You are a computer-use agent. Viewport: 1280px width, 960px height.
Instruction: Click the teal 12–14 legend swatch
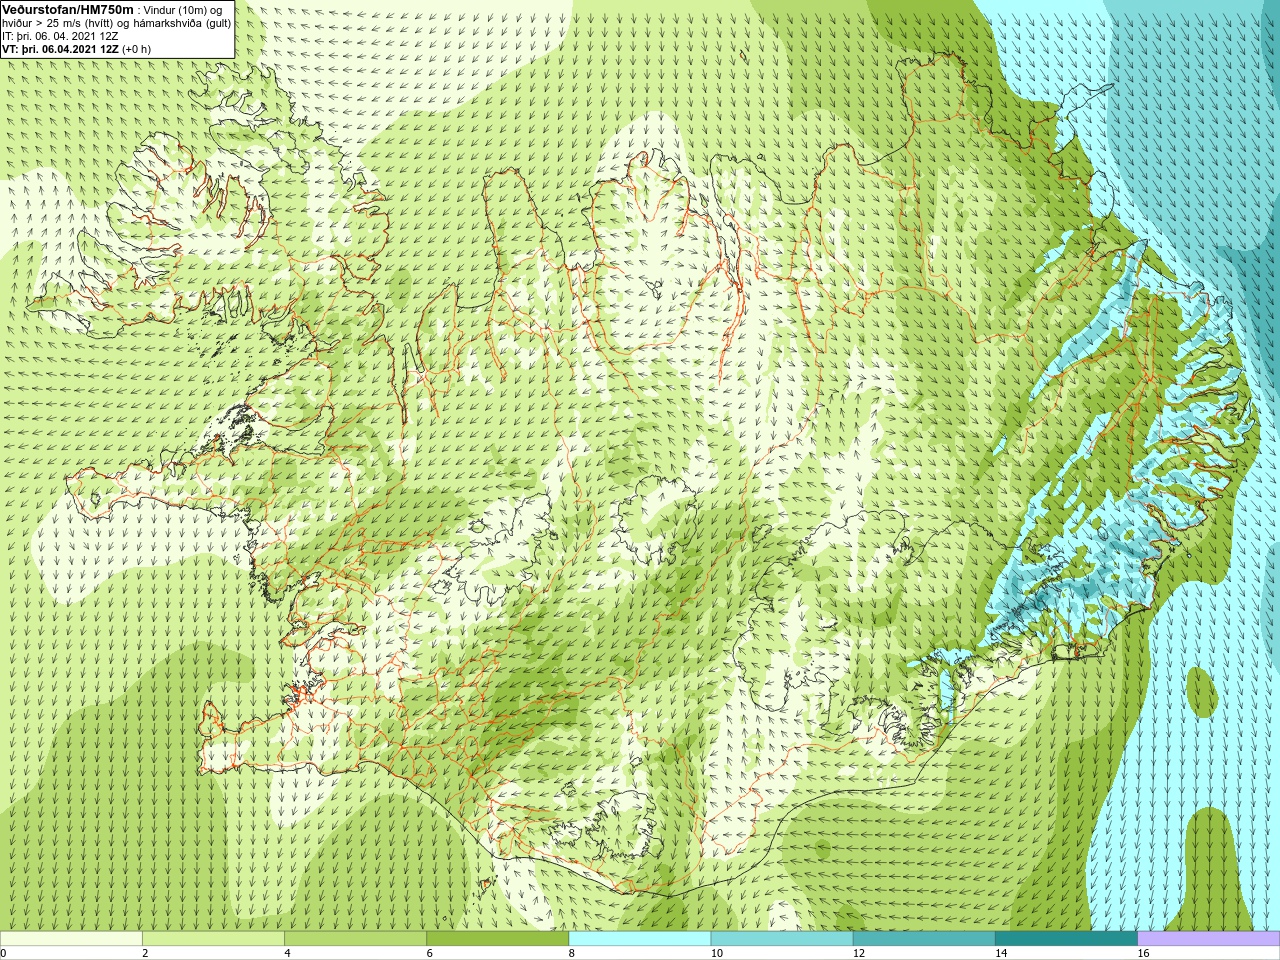tap(923, 939)
